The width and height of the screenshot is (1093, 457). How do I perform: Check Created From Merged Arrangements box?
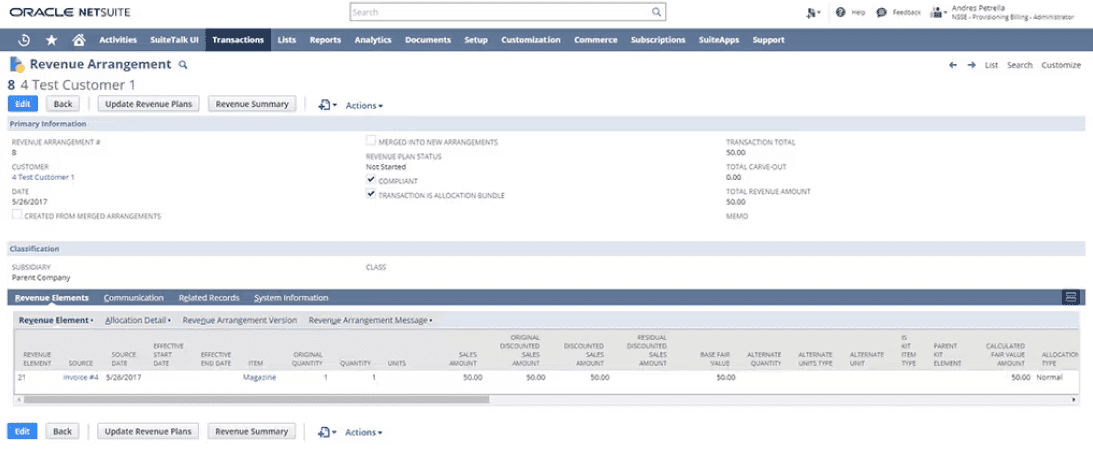[16, 215]
